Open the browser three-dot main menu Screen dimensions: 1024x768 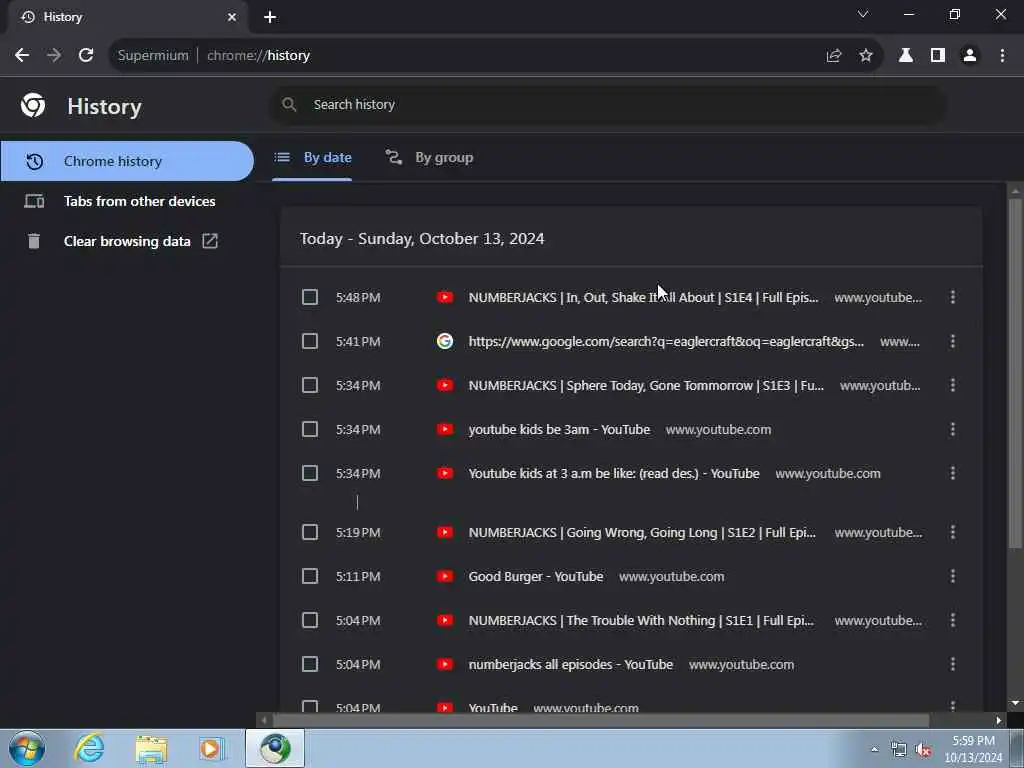pos(1002,56)
